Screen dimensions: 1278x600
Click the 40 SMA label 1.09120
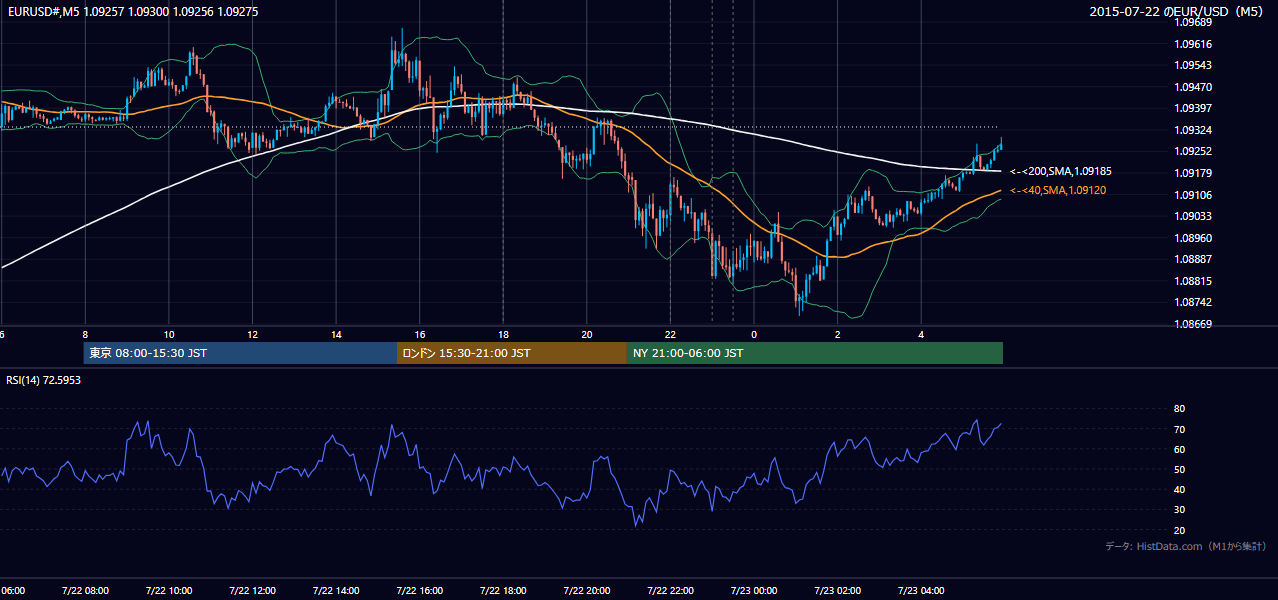click(1058, 190)
